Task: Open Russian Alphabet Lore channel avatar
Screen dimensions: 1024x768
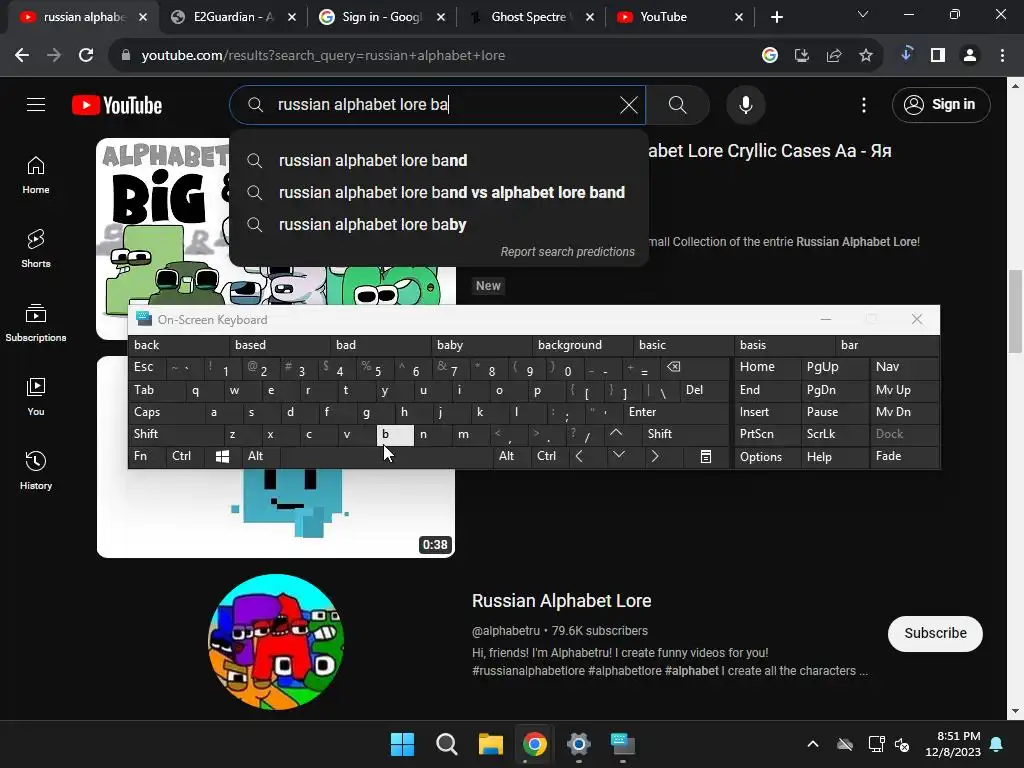Action: pos(276,642)
